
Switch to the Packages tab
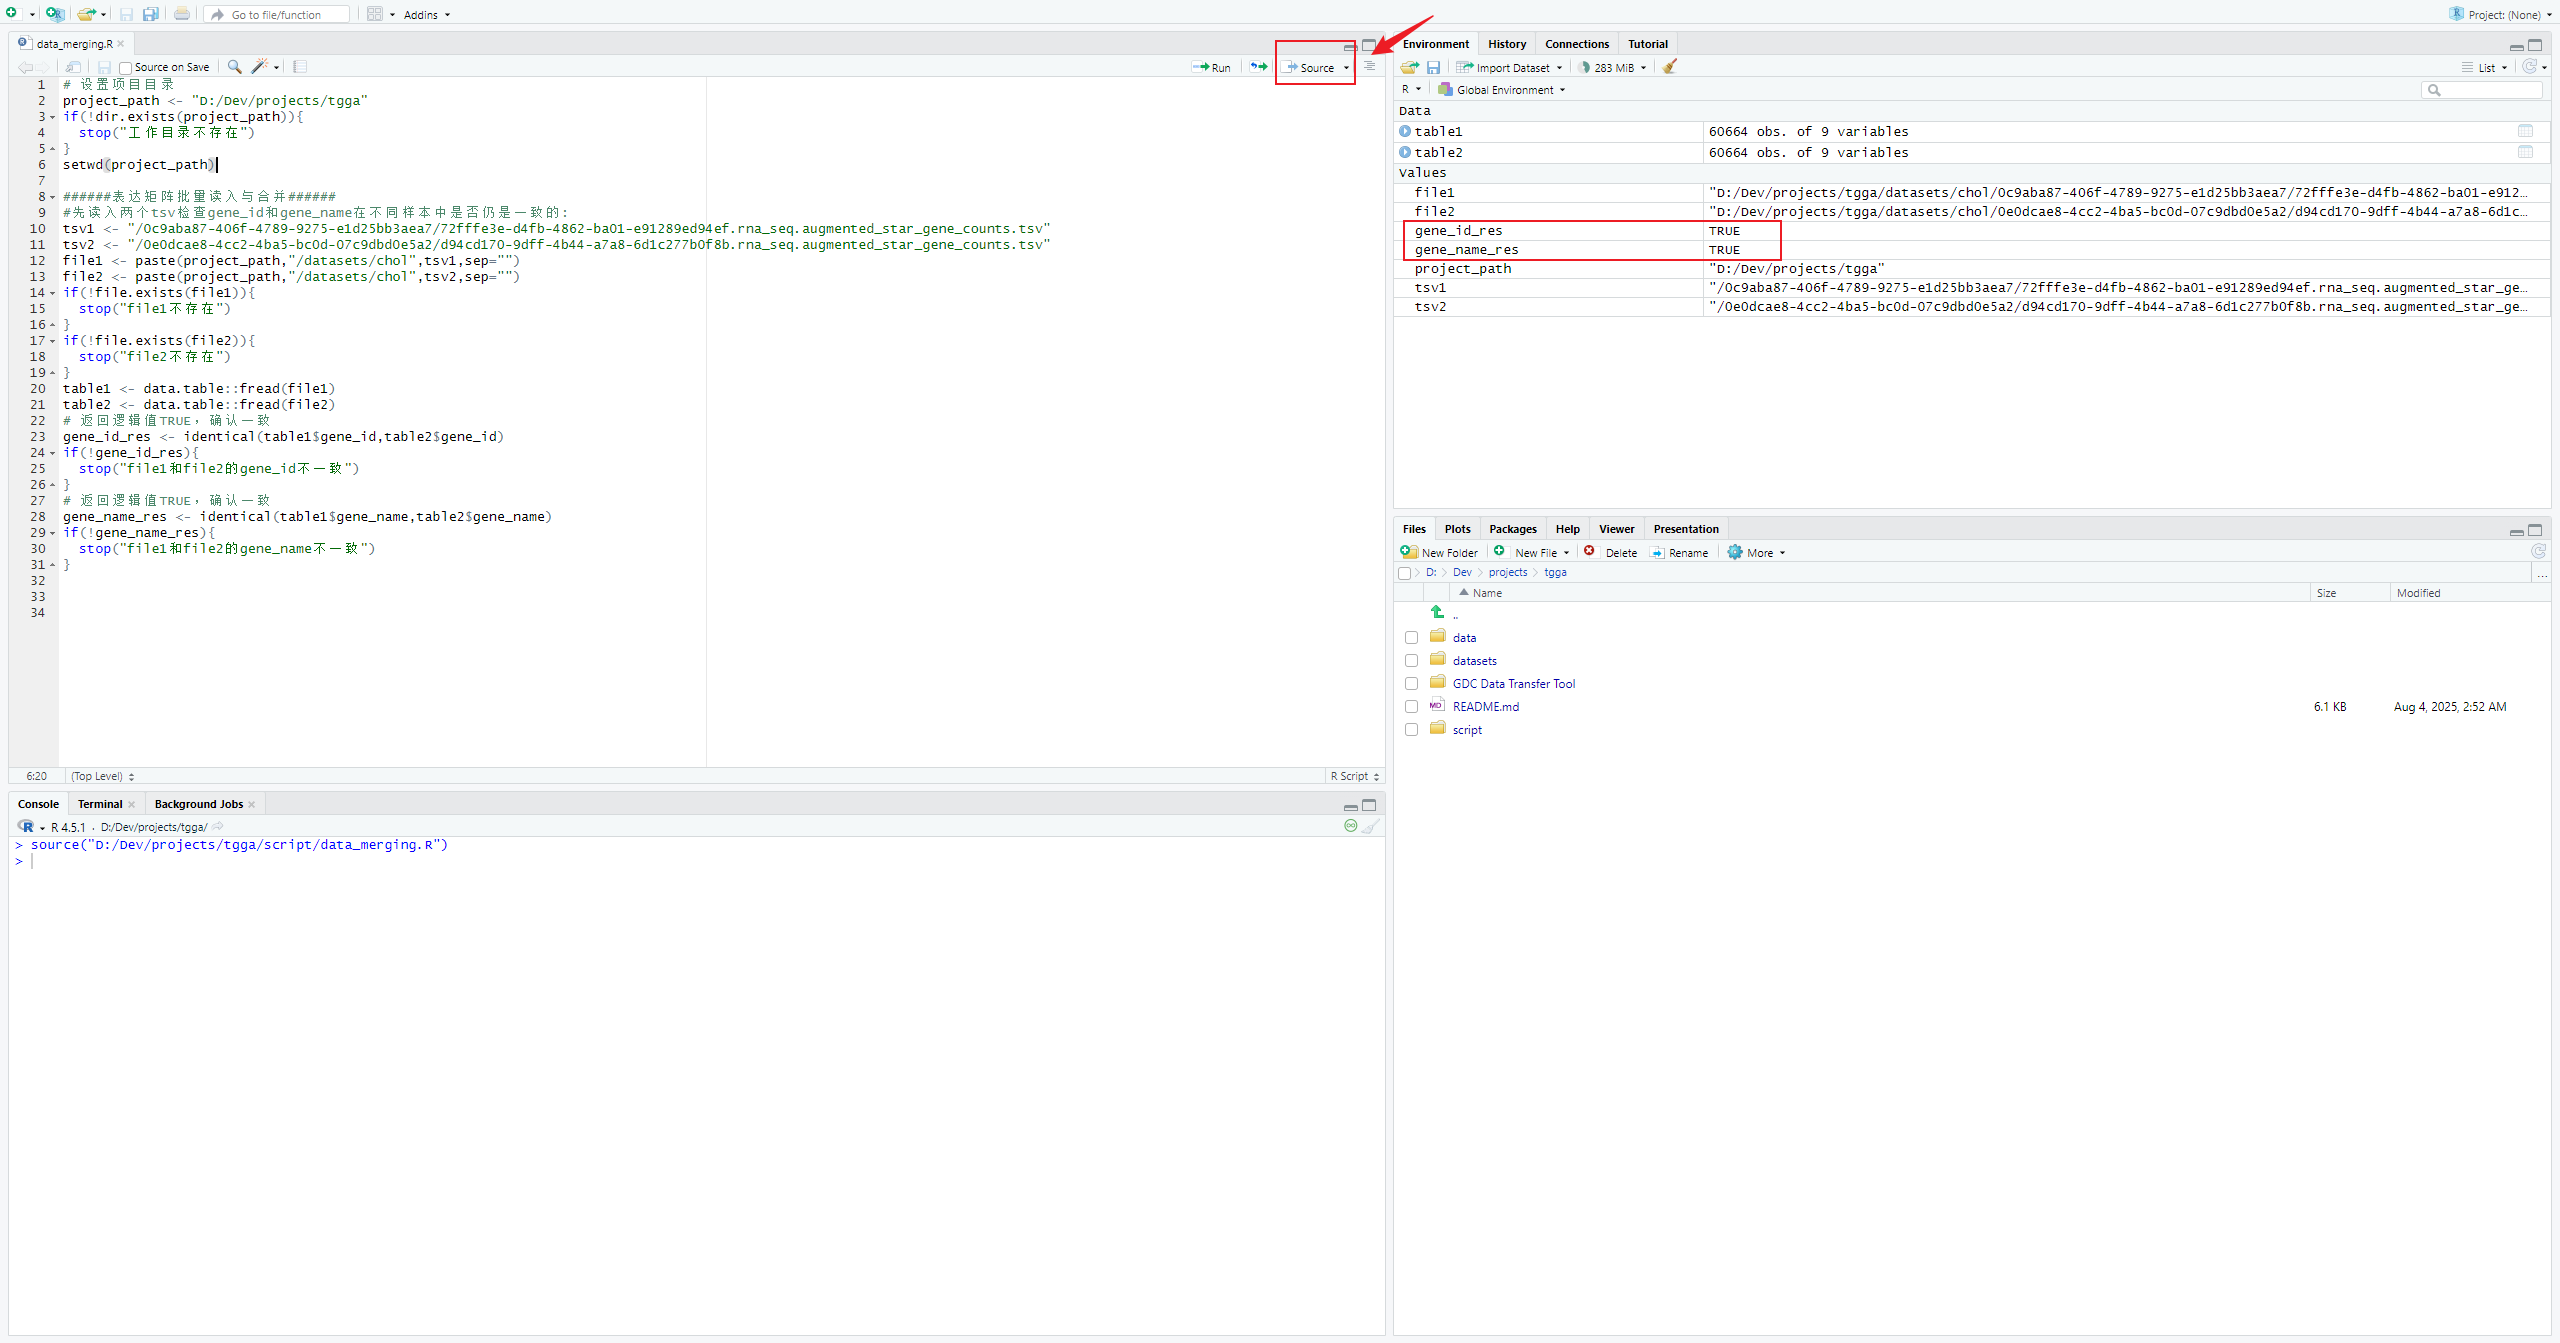click(1512, 529)
